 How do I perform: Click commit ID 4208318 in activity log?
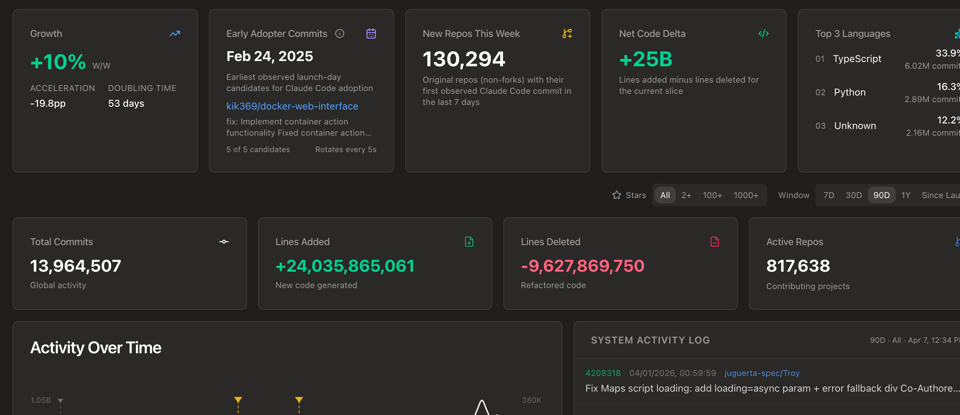(603, 373)
